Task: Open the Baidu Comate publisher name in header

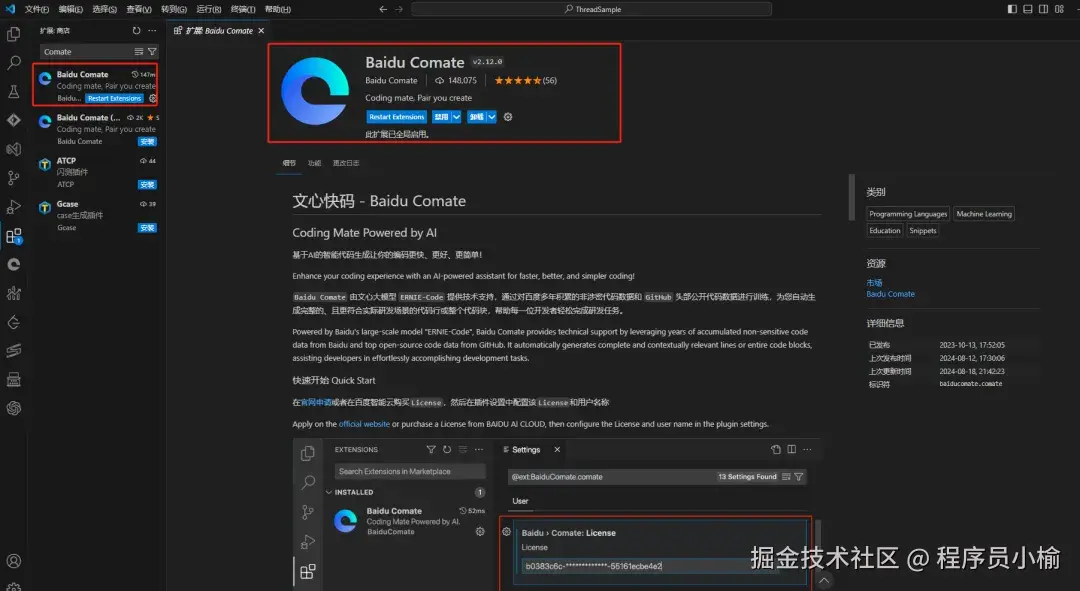Action: point(391,81)
